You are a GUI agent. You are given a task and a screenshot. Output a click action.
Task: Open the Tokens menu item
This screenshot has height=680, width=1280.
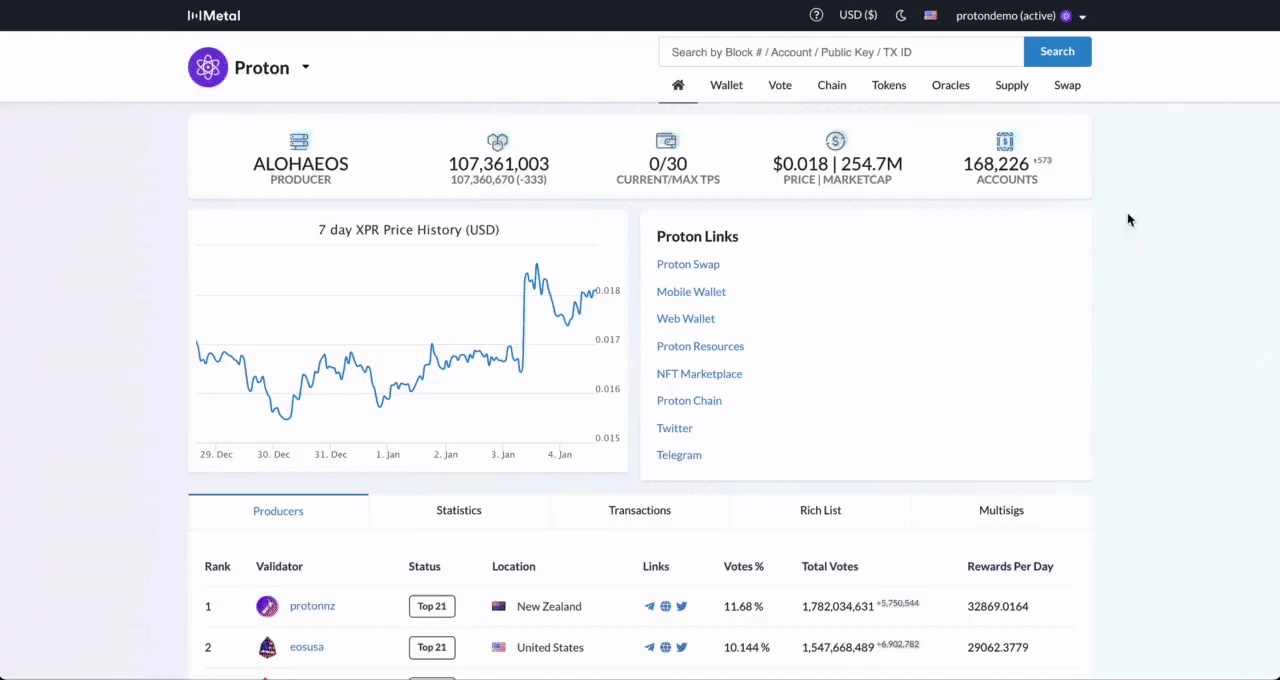[889, 85]
